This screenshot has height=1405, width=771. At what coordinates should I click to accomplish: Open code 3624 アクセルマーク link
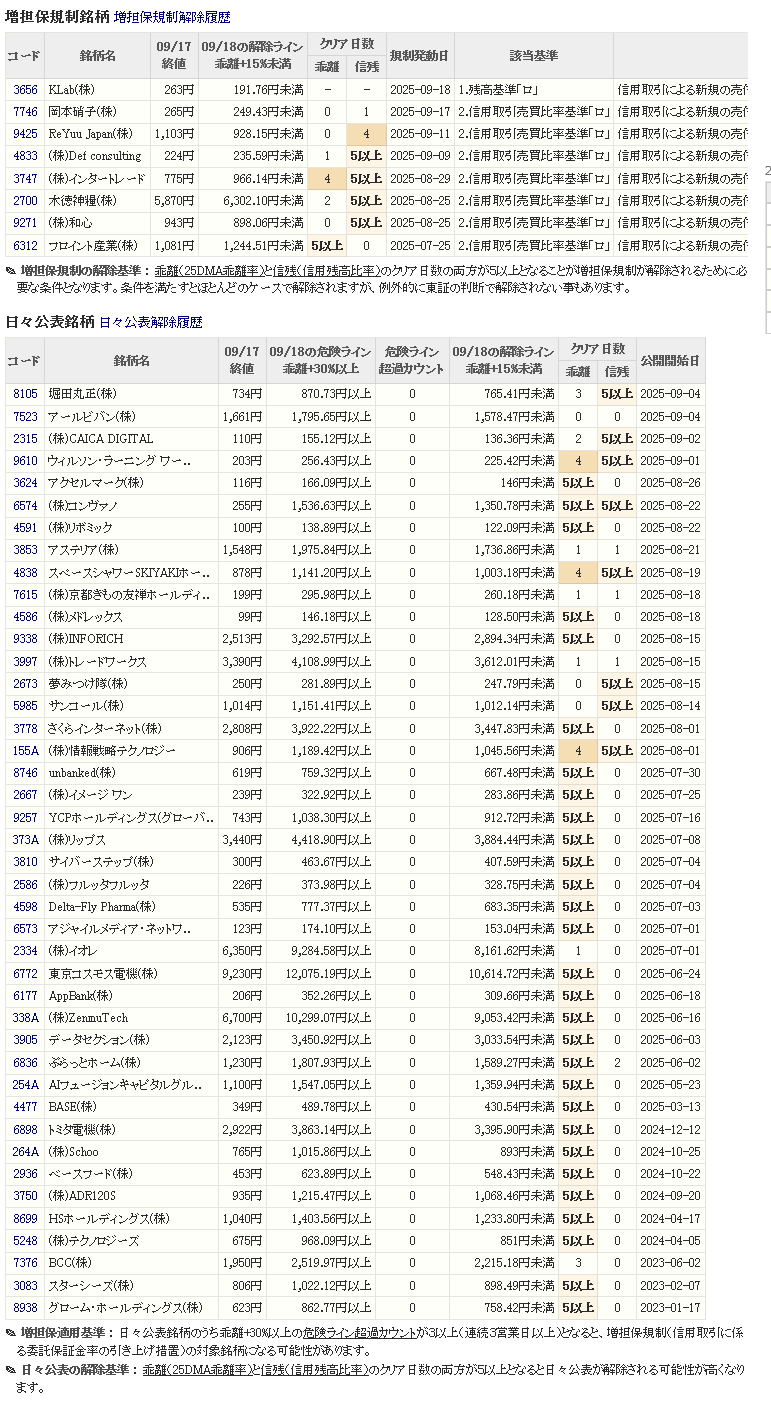(x=25, y=483)
